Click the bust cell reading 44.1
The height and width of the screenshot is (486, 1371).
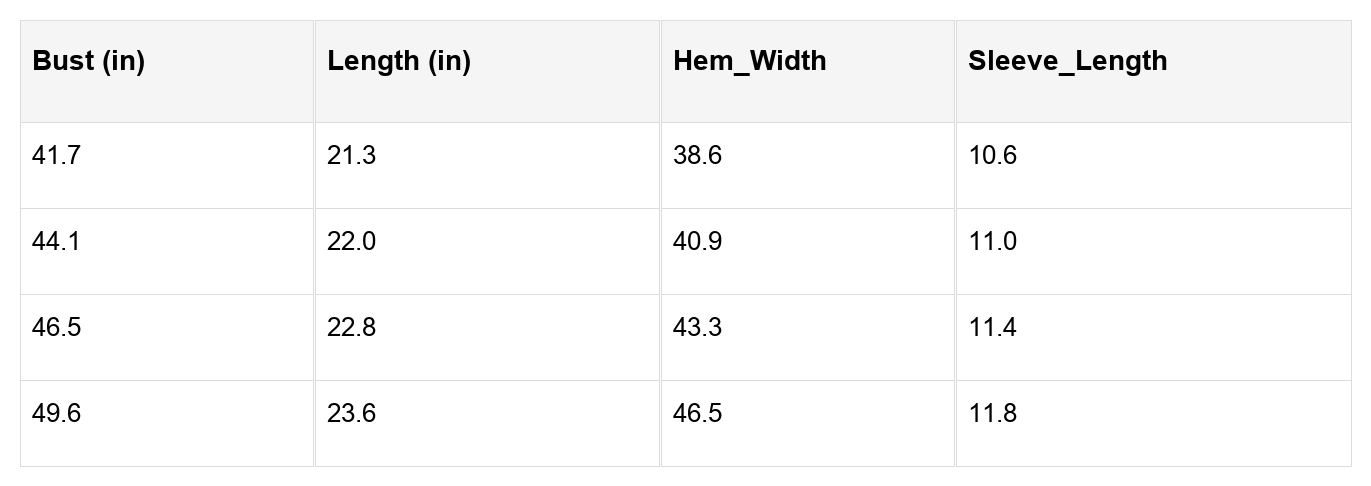pos(56,242)
